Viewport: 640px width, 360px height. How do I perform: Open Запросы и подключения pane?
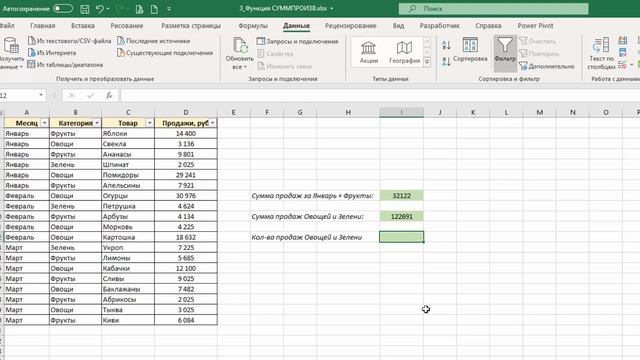298,41
